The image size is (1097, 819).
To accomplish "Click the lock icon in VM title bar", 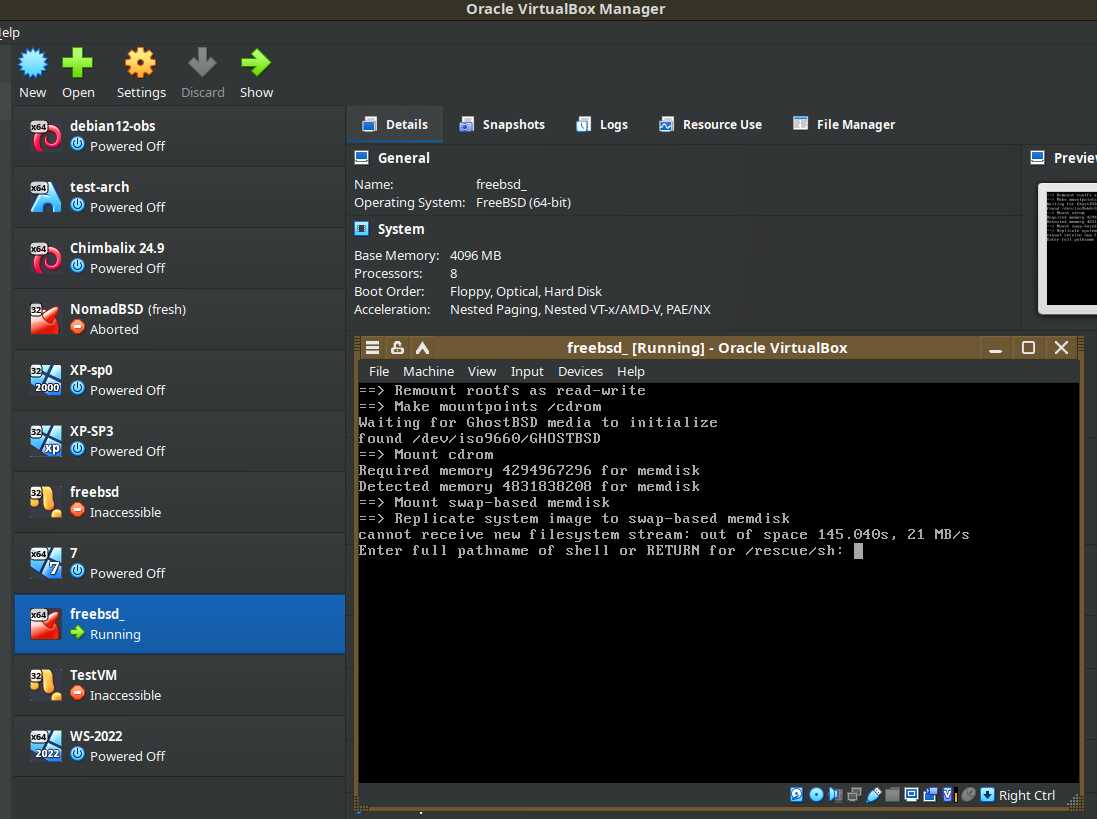I will 397,348.
